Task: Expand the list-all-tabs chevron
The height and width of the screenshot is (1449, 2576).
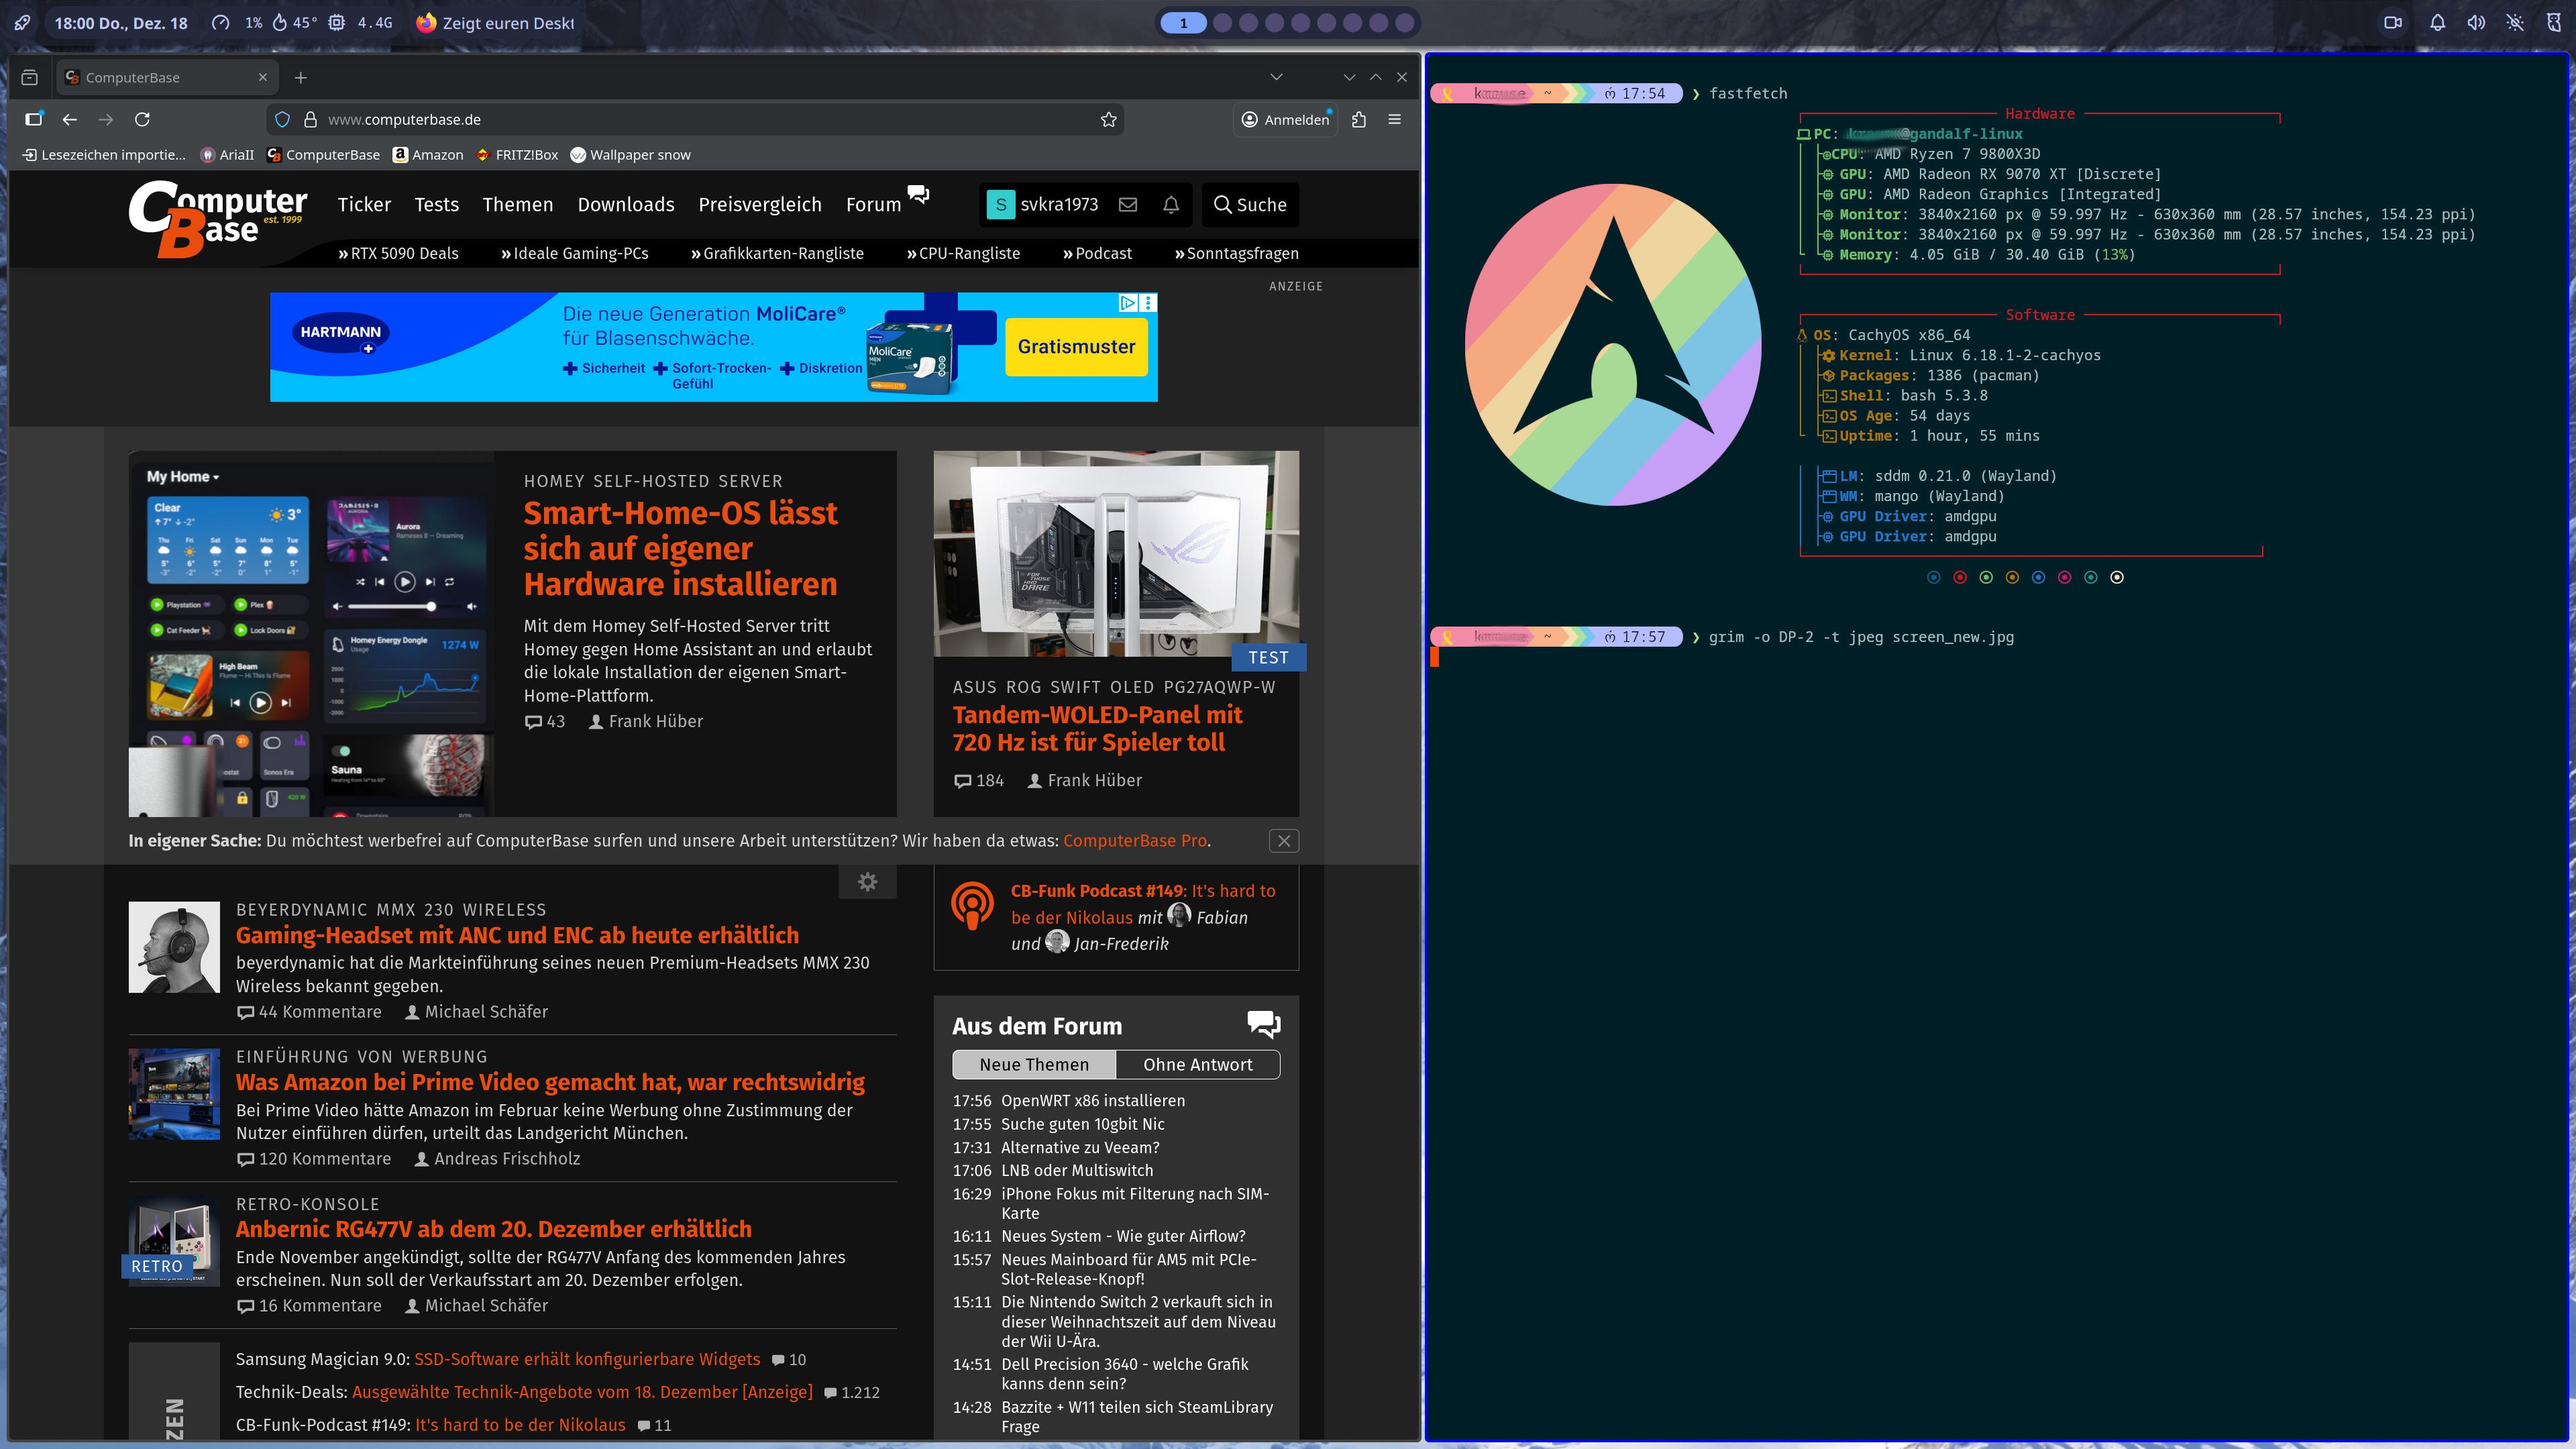Action: pyautogui.click(x=1276, y=77)
